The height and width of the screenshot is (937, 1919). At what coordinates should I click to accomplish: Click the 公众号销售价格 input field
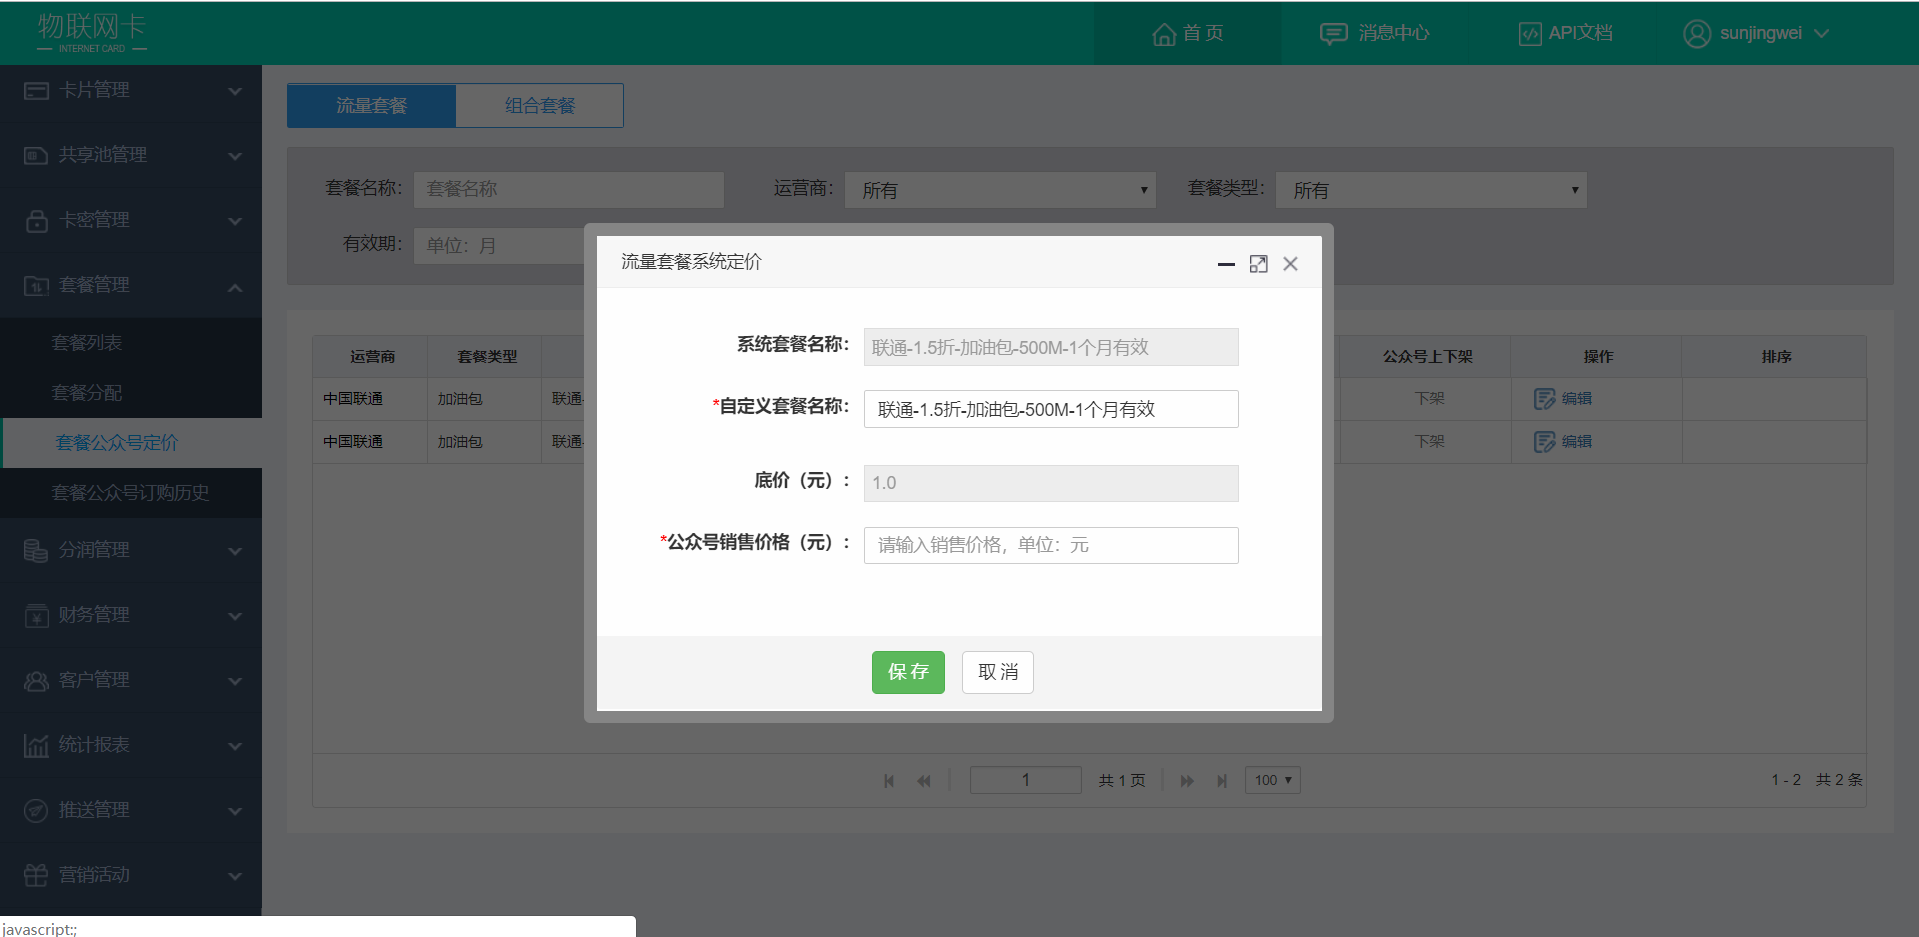point(1051,546)
